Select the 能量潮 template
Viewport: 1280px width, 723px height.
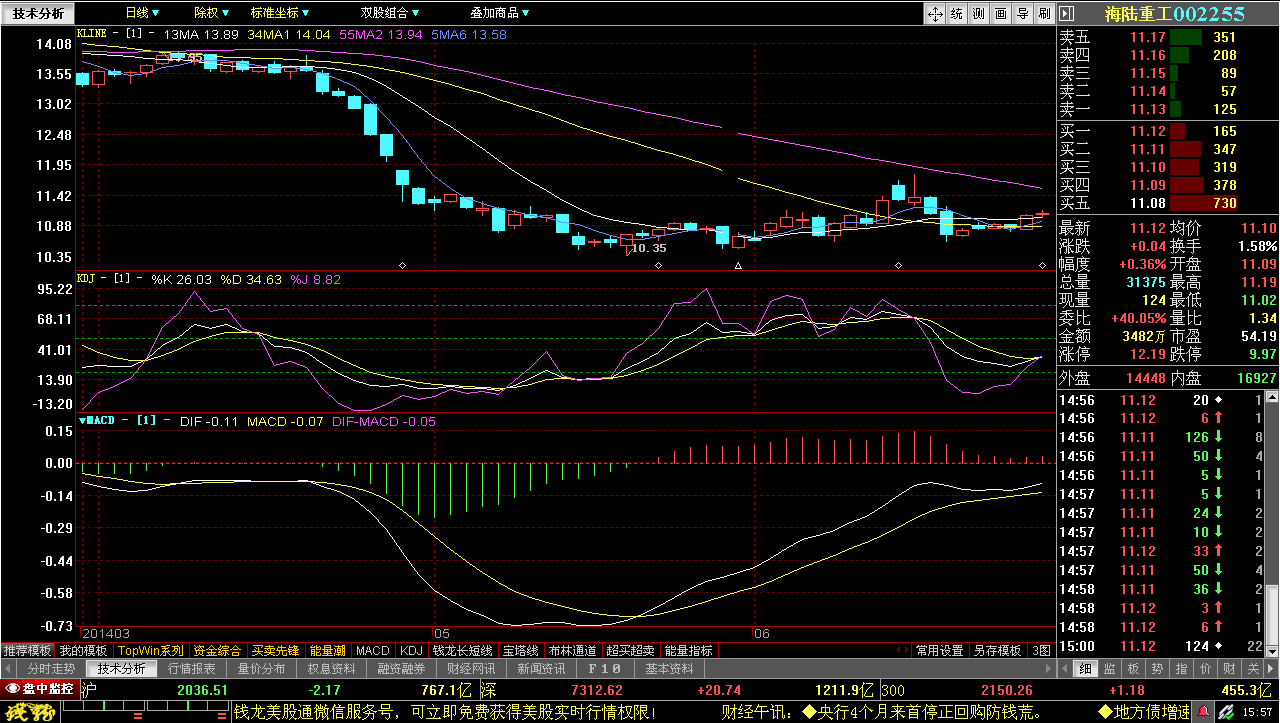[327, 650]
